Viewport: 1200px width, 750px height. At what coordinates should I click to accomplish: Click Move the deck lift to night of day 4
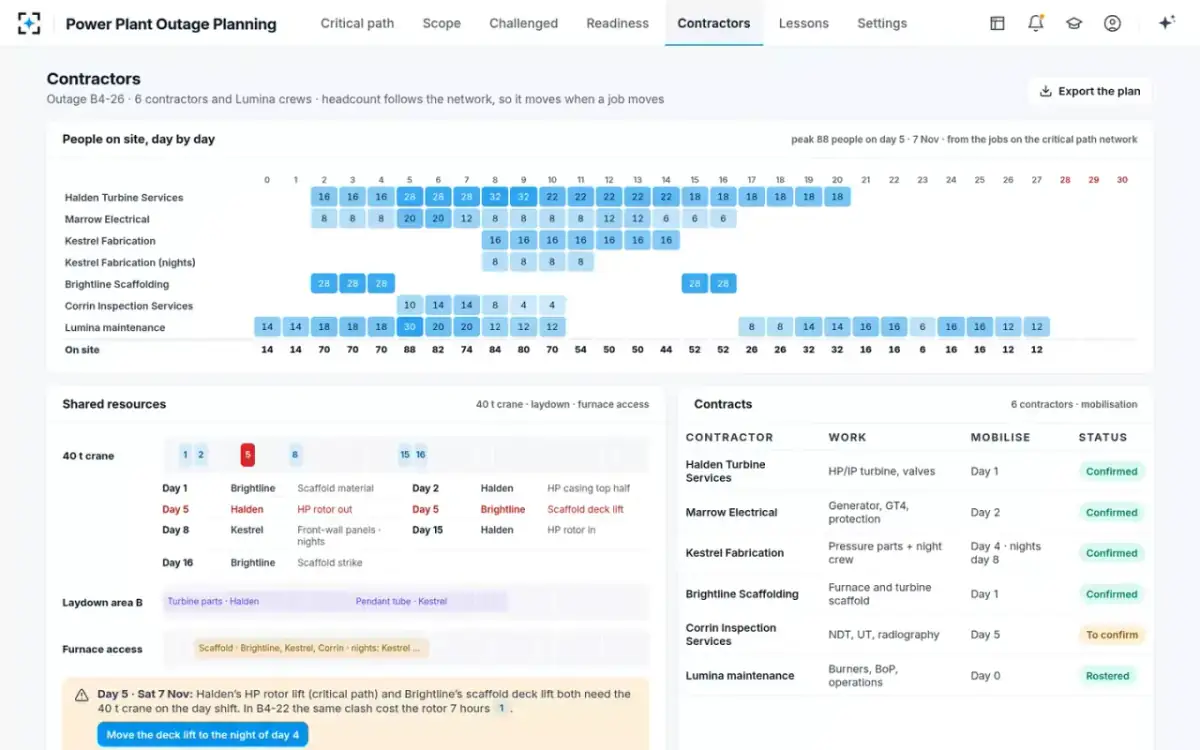(203, 735)
